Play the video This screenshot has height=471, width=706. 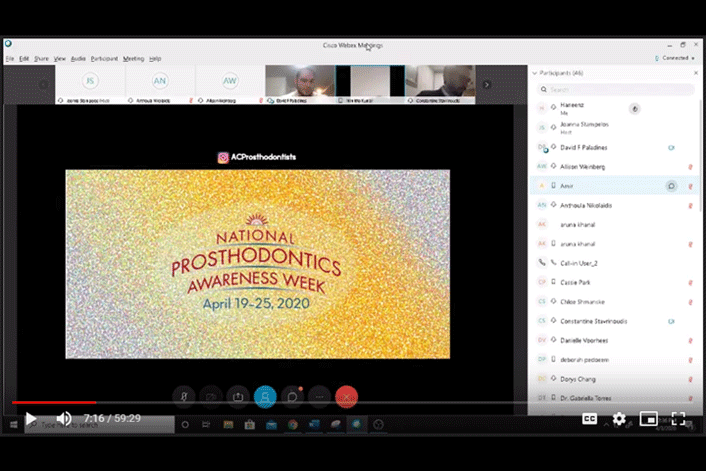point(31,419)
